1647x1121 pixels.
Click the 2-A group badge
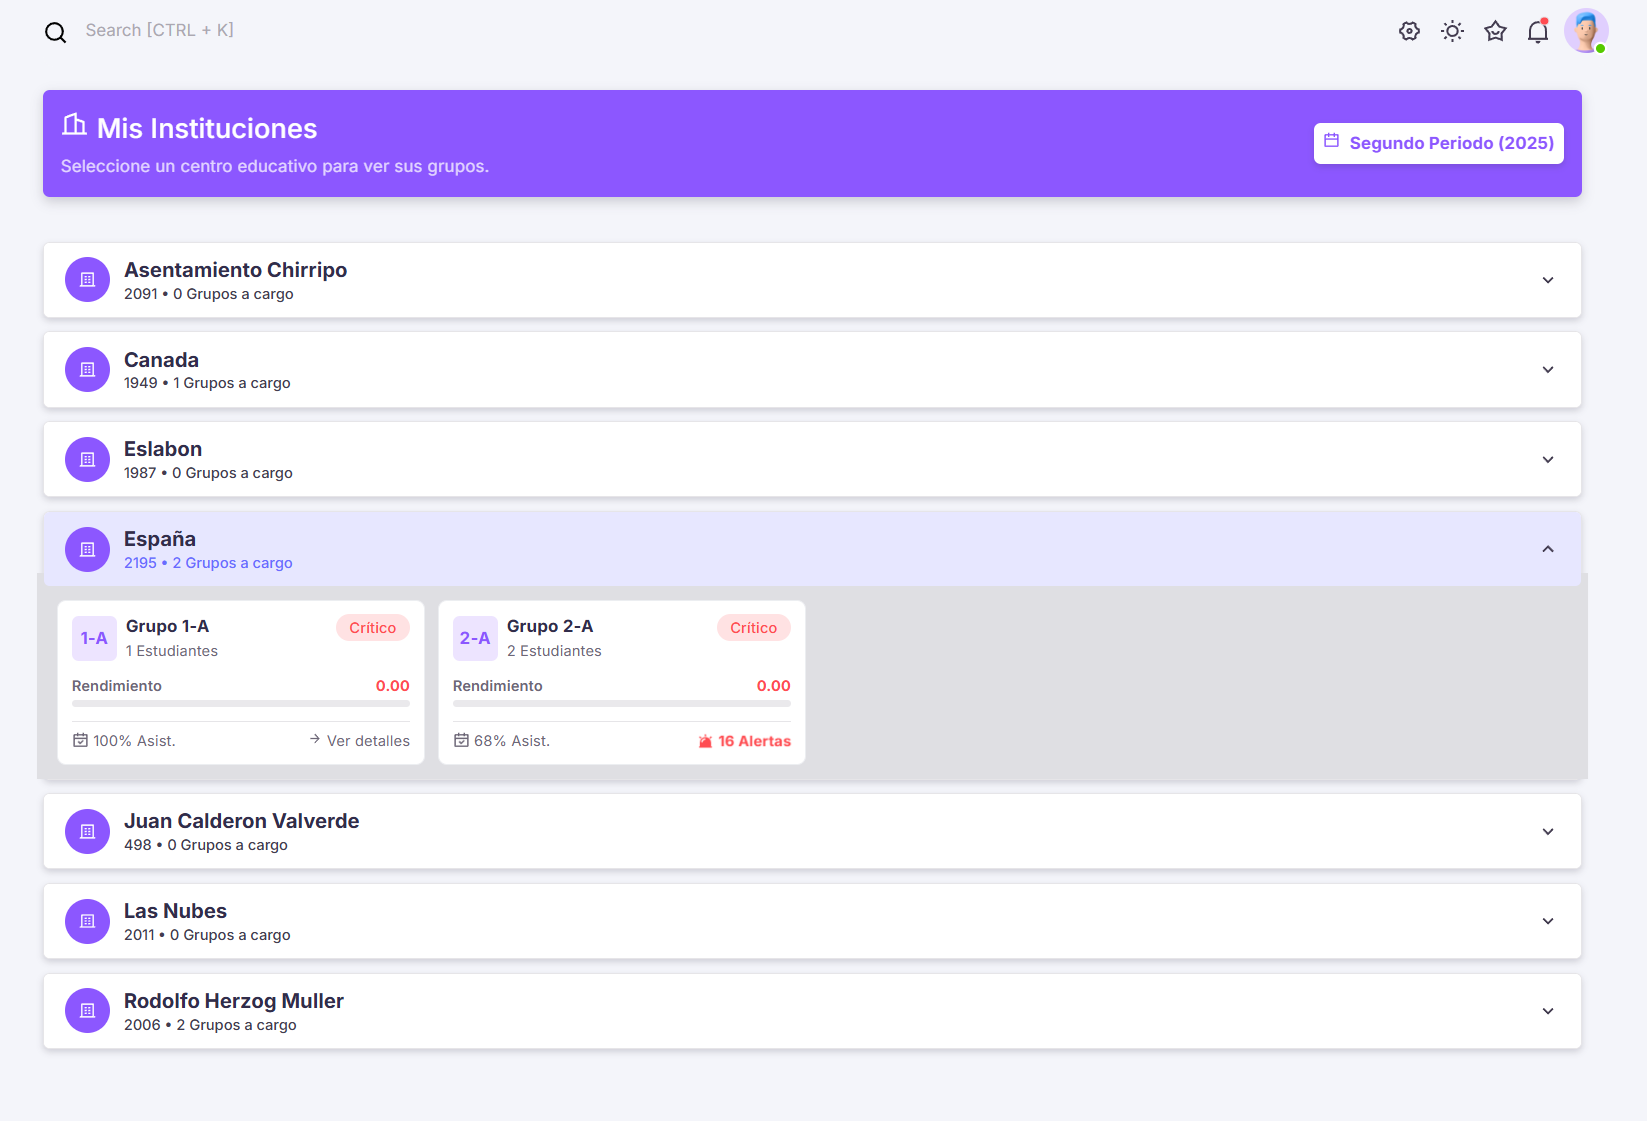point(475,638)
